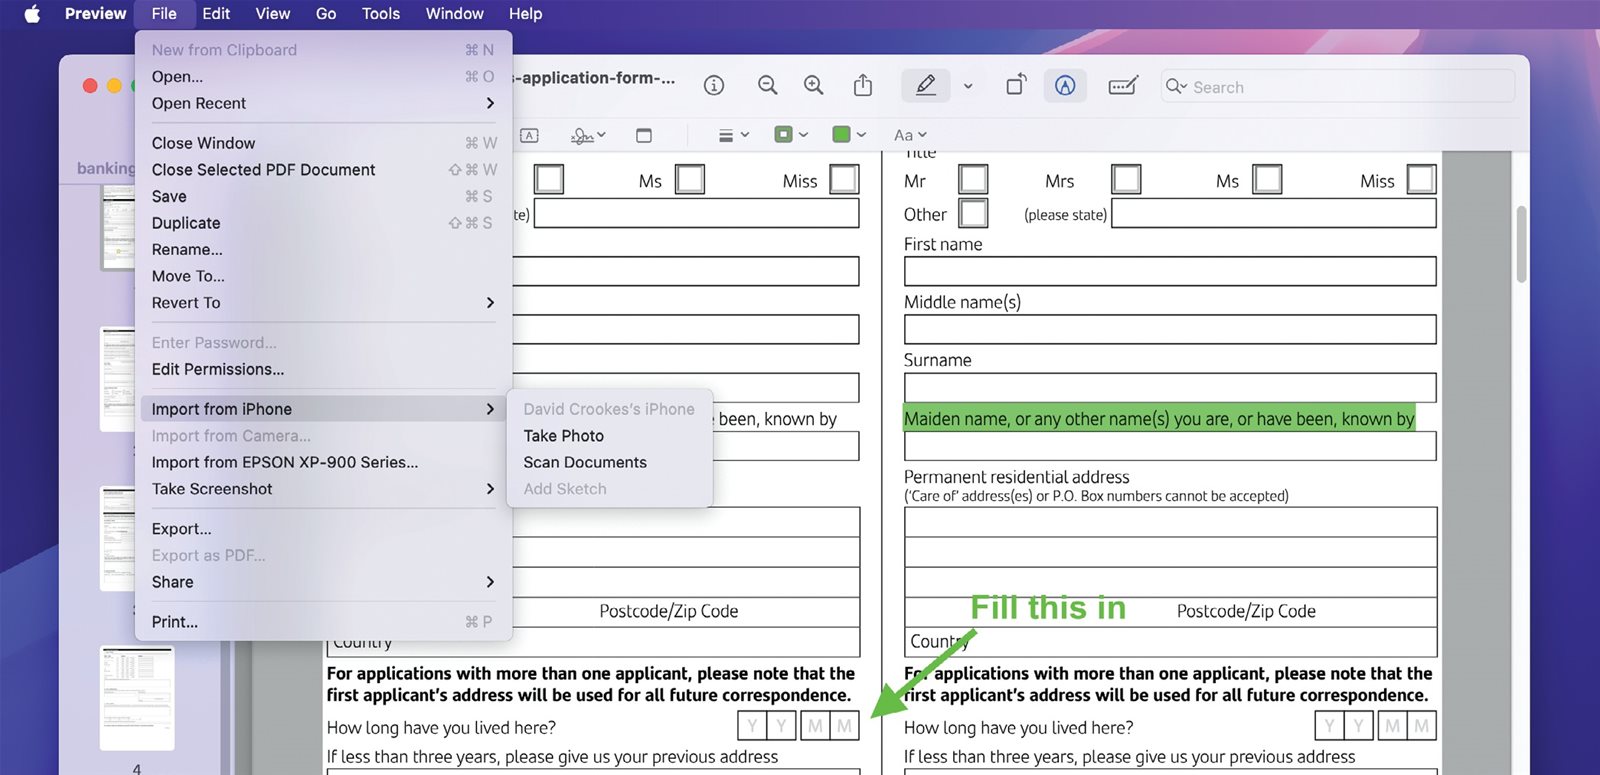Open the Tools menu

(381, 14)
